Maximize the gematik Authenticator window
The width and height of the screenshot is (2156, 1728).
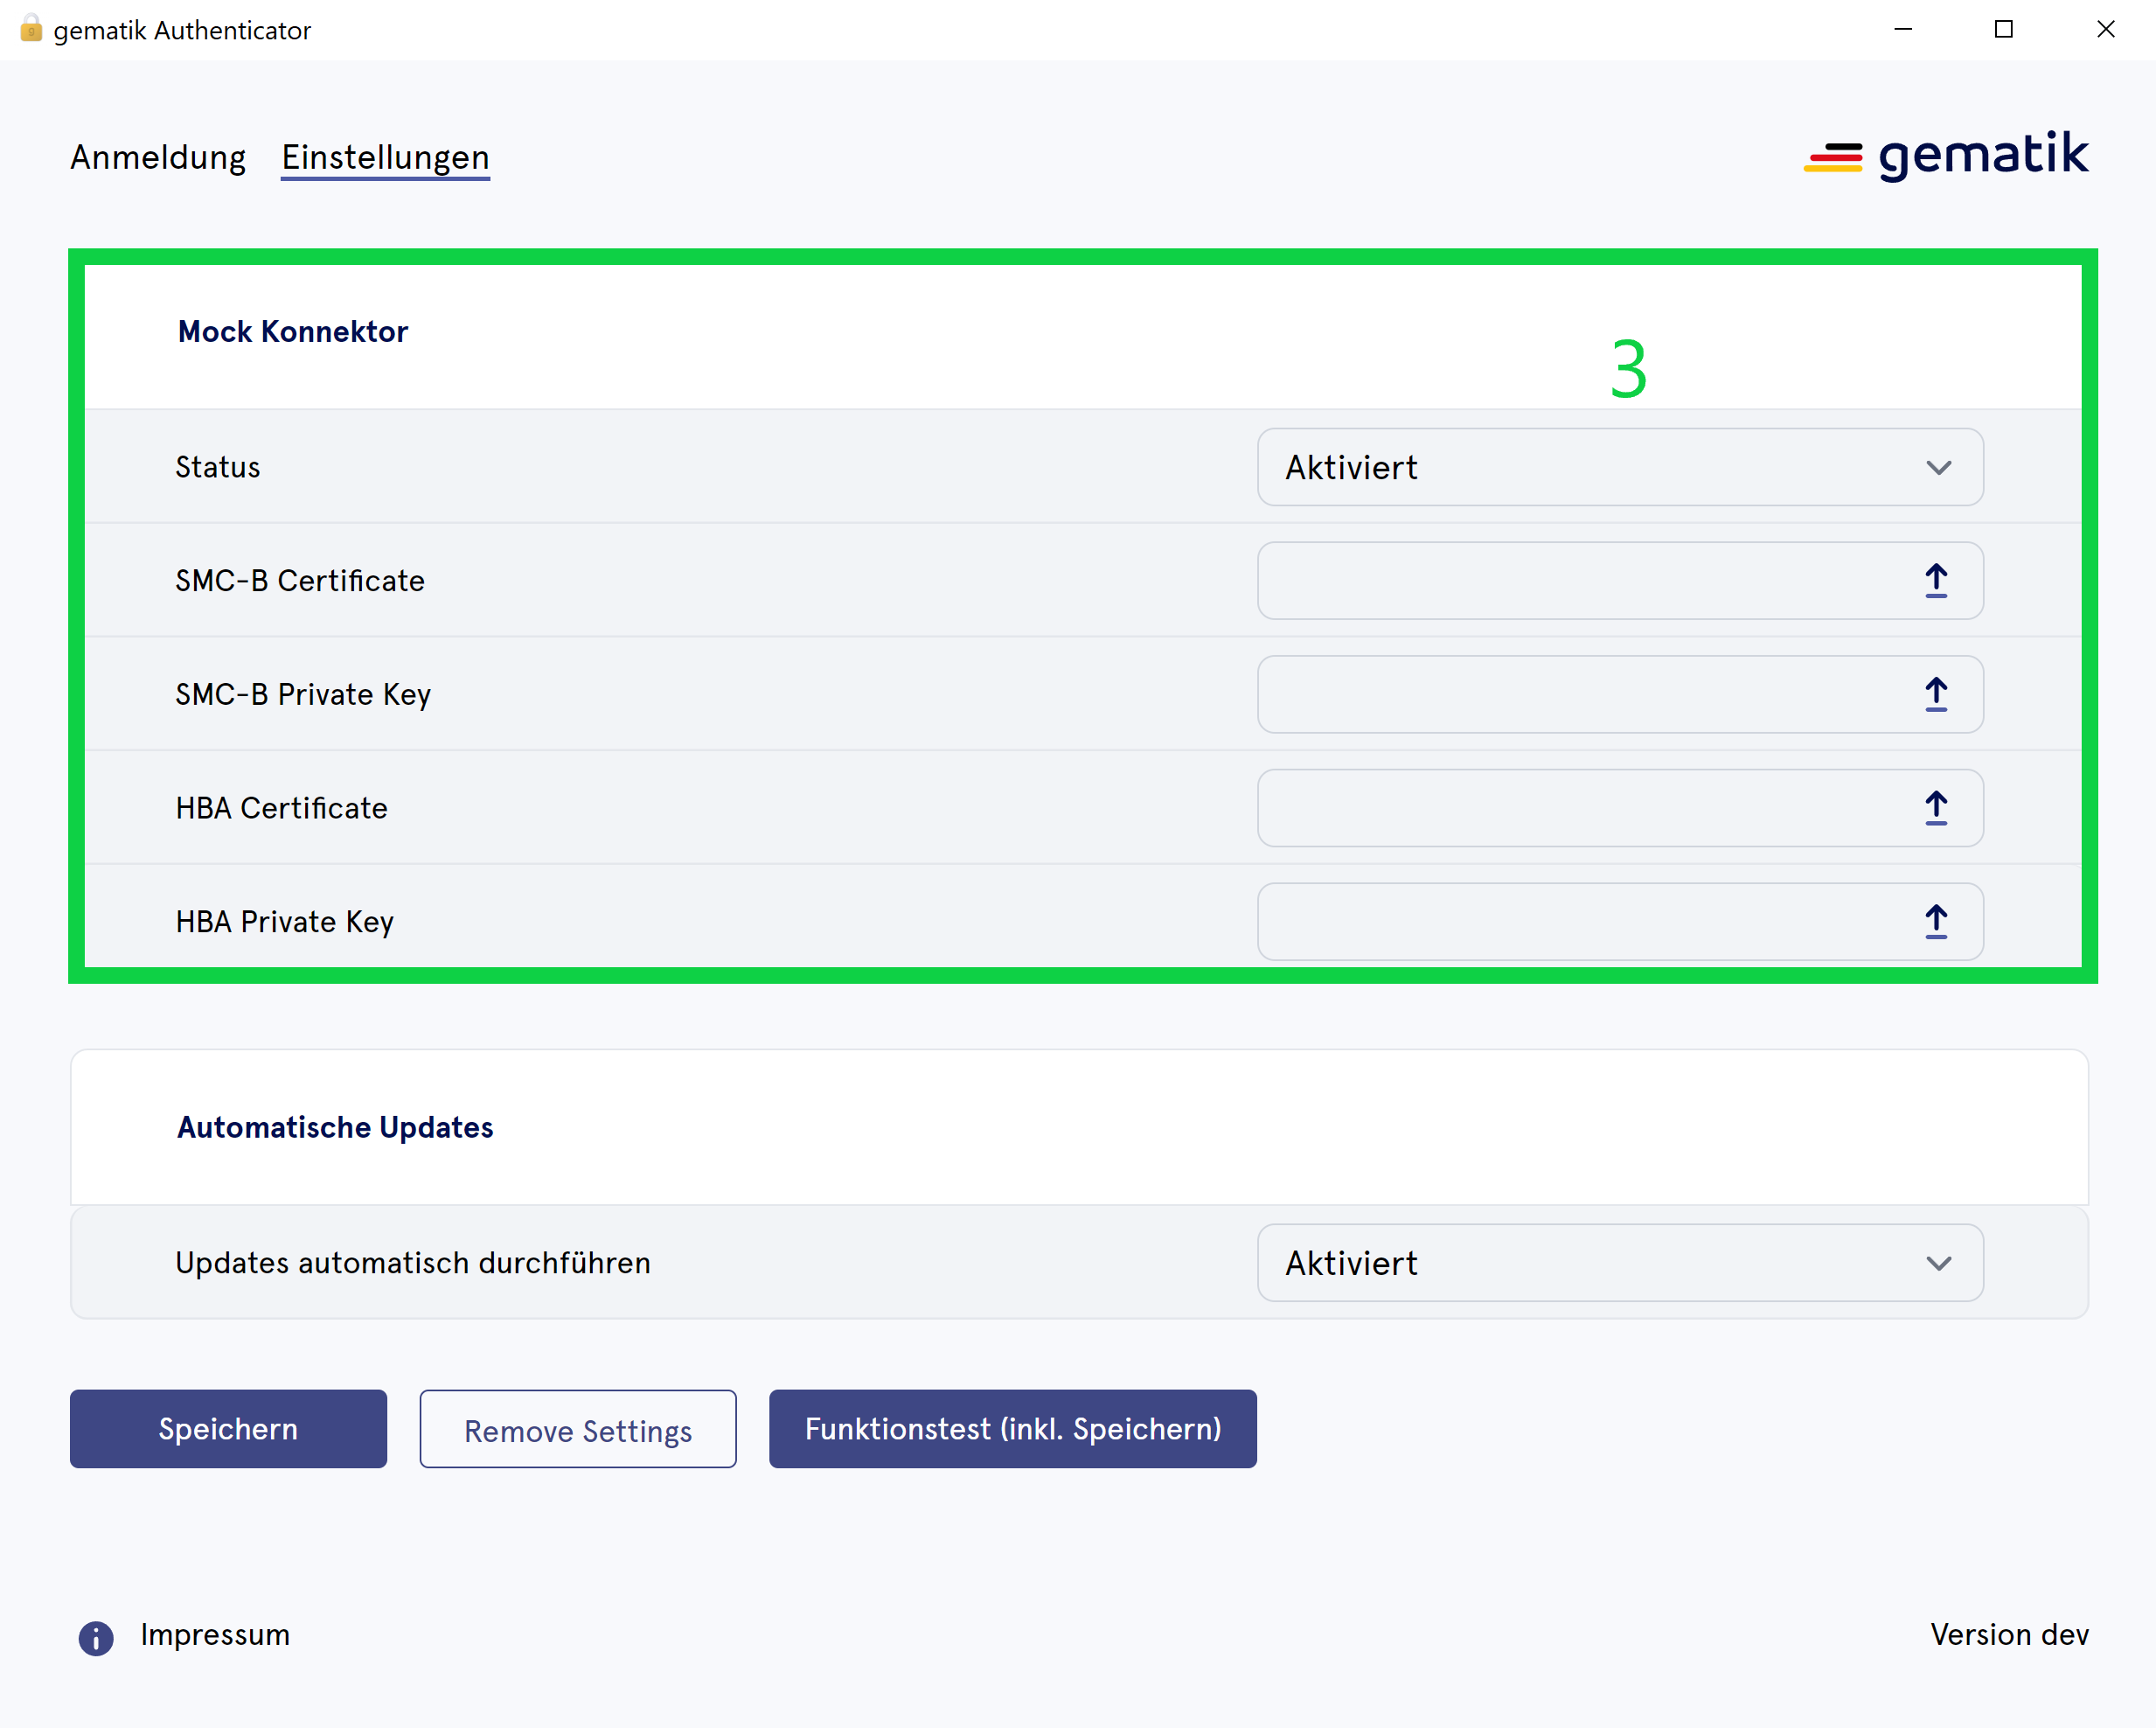(x=2003, y=29)
